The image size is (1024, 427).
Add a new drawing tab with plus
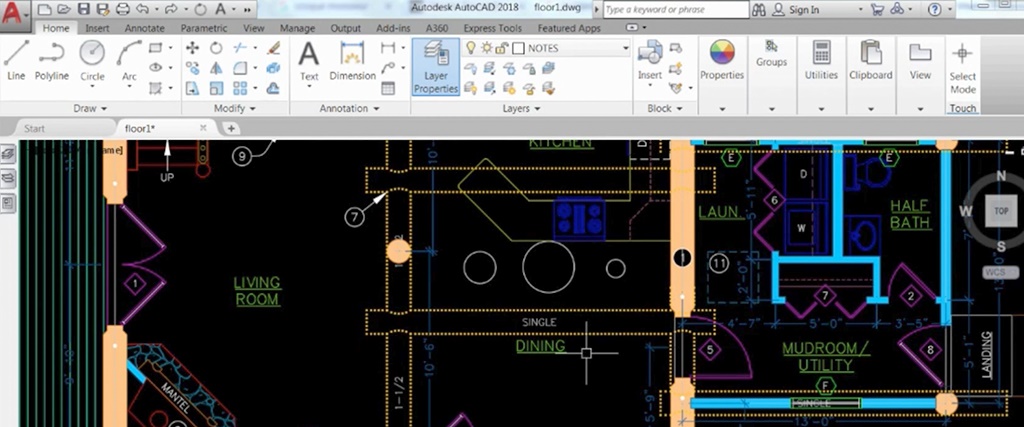pyautogui.click(x=231, y=128)
